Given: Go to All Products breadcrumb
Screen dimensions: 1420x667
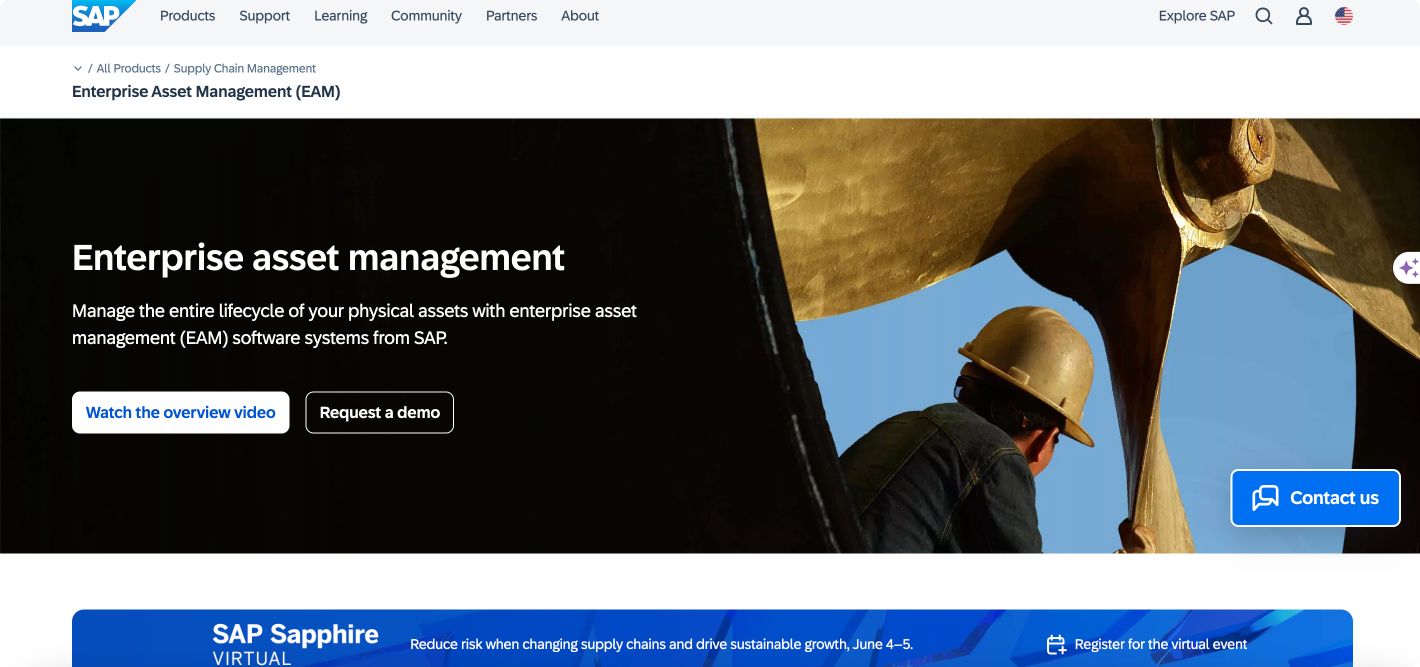Looking at the screenshot, I should click(129, 69).
